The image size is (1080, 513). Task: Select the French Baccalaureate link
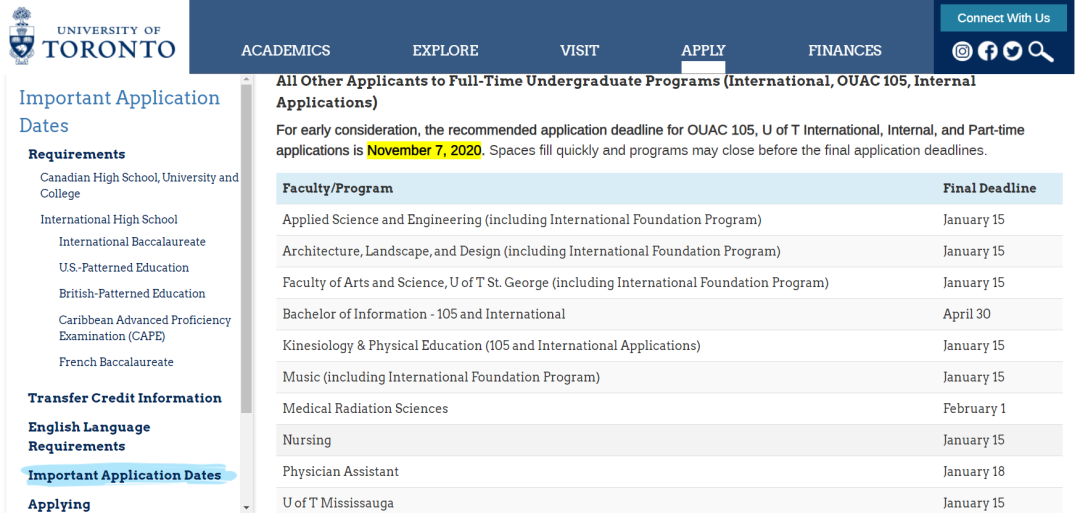[x=116, y=362]
